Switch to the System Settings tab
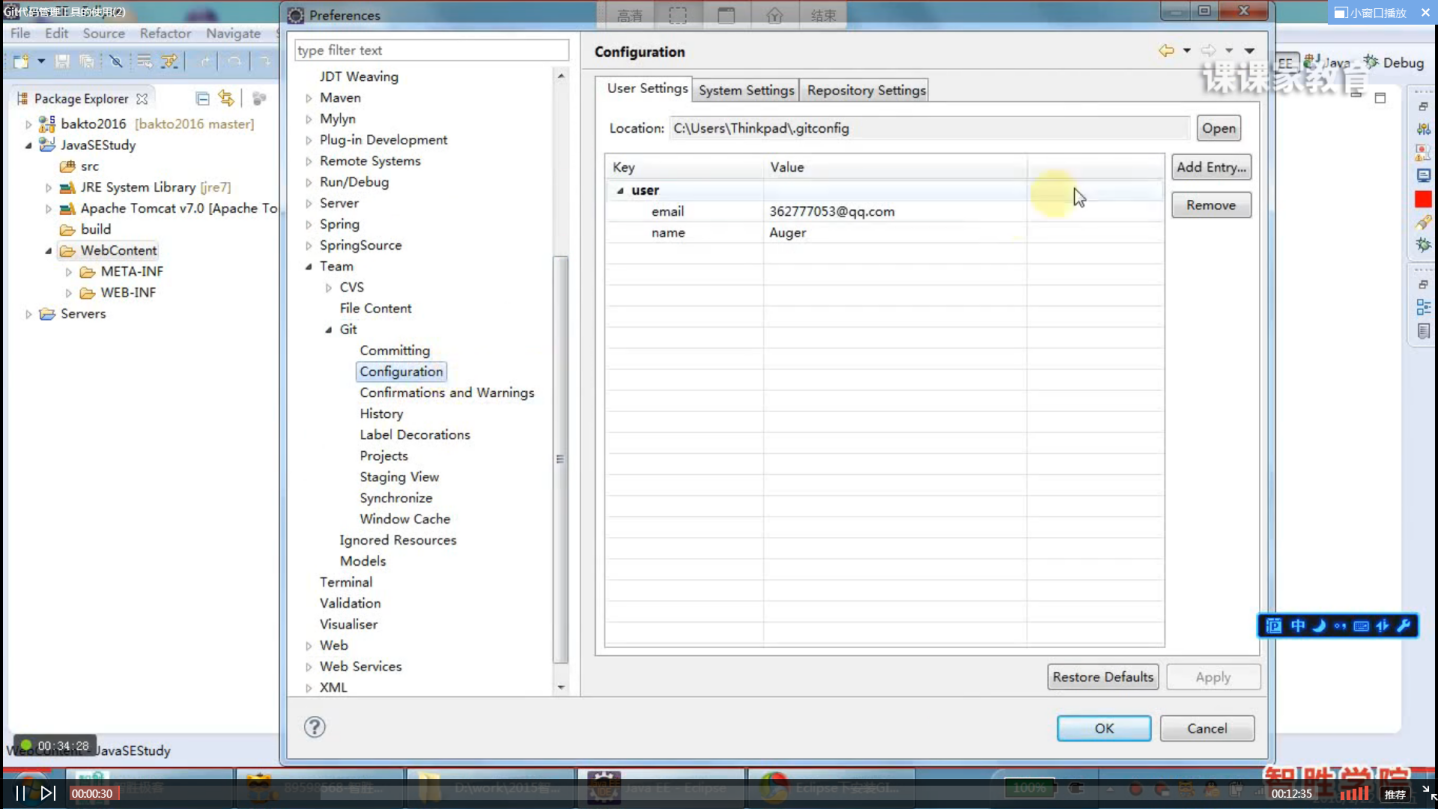The image size is (1439, 809). point(746,90)
